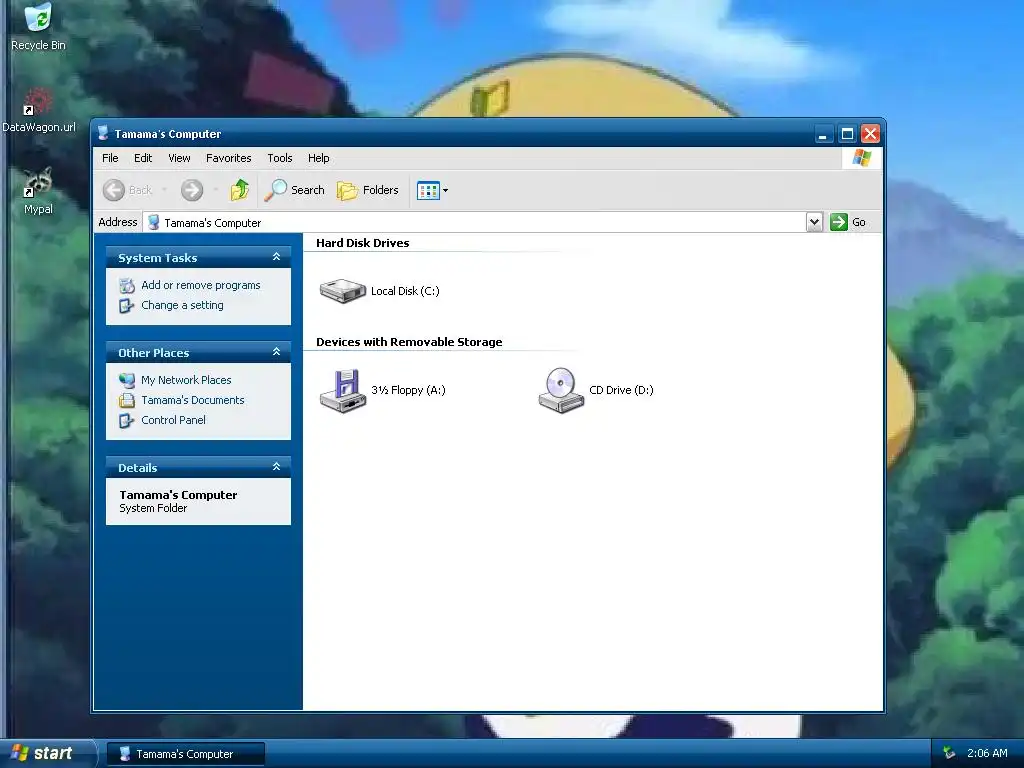Click the My Network Places icon
This screenshot has width=1024, height=768.
pos(127,380)
